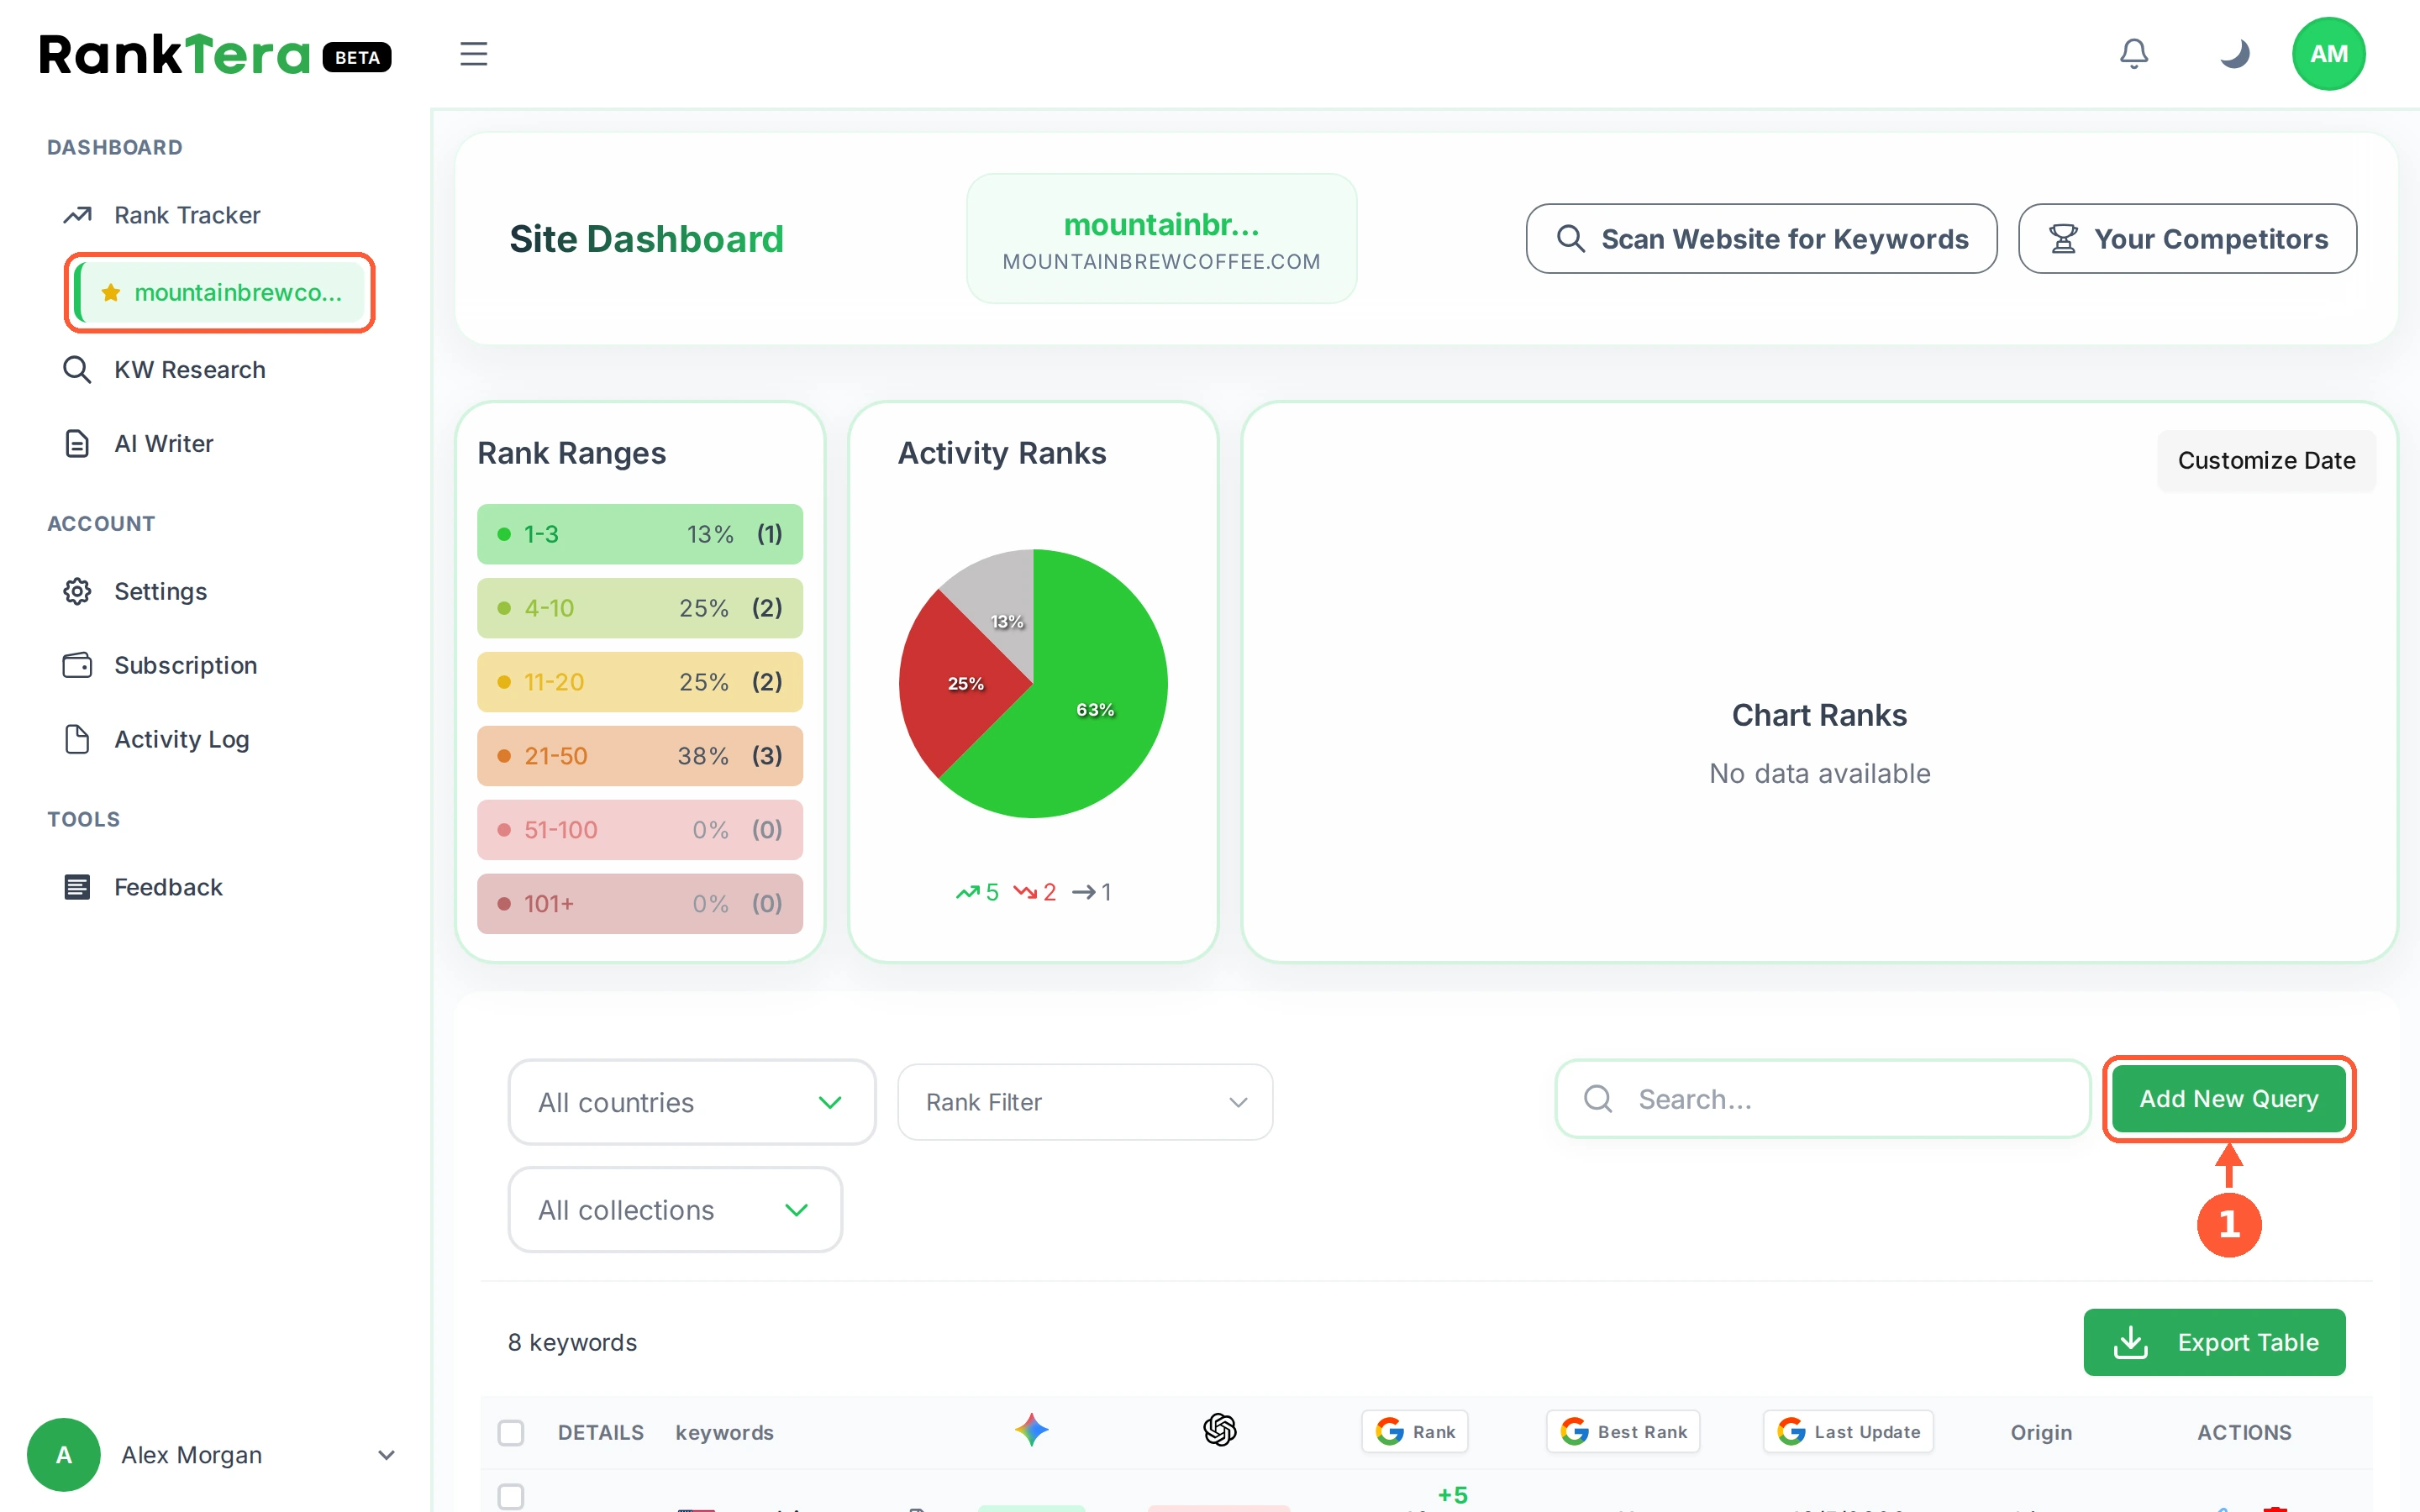Expand the Alex Morgan account chevron

pyautogui.click(x=386, y=1455)
